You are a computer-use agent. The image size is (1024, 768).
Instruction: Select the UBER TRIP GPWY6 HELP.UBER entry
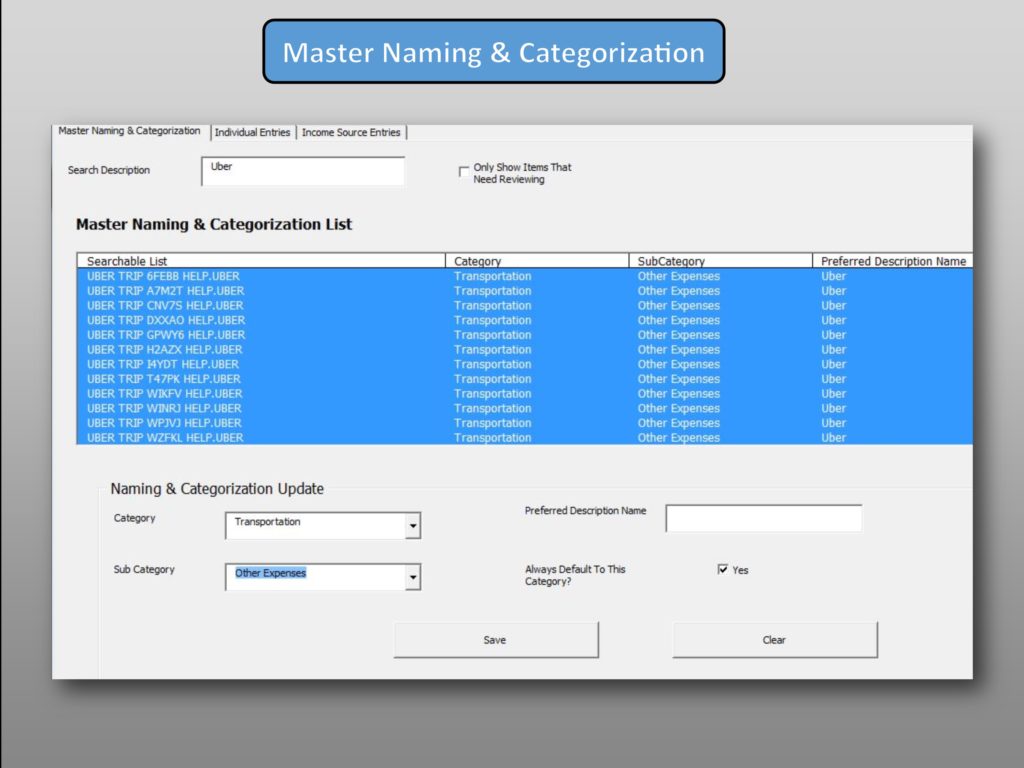pyautogui.click(x=166, y=335)
